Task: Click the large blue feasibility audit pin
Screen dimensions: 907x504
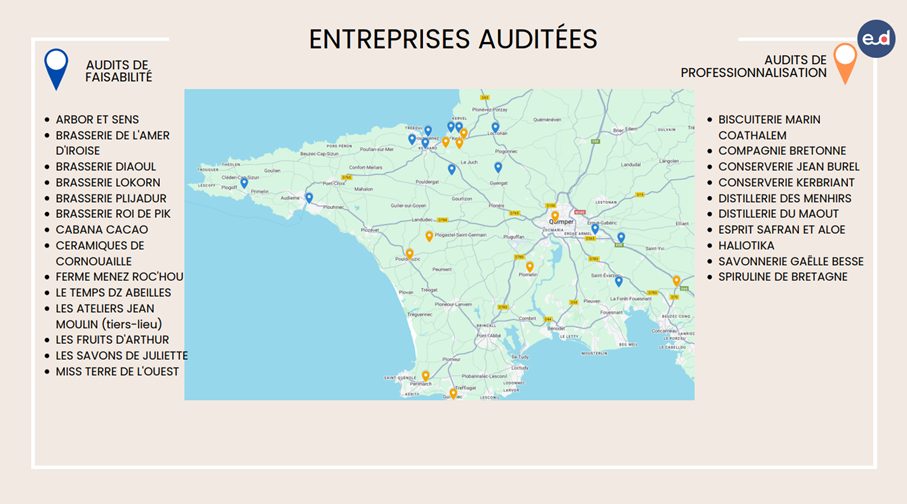Action: (56, 69)
